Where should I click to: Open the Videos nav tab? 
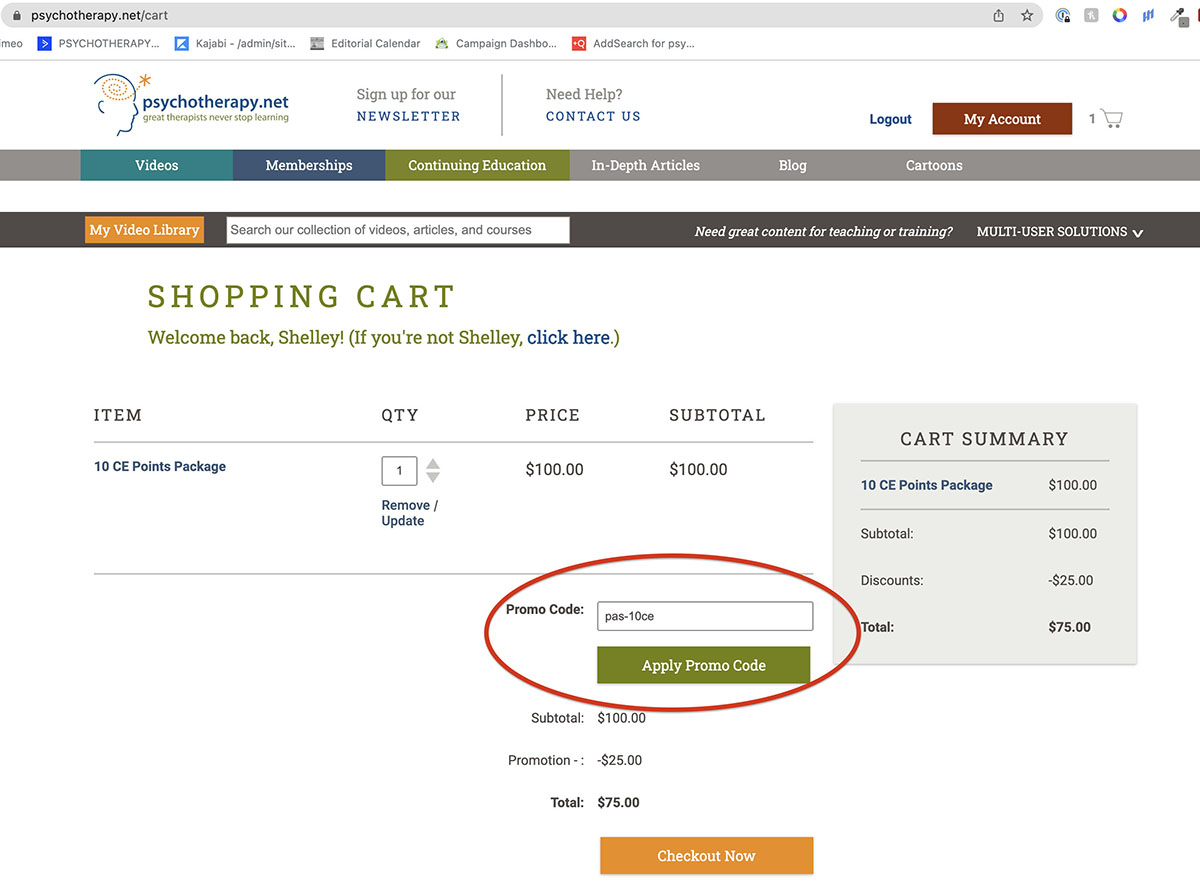[157, 165]
